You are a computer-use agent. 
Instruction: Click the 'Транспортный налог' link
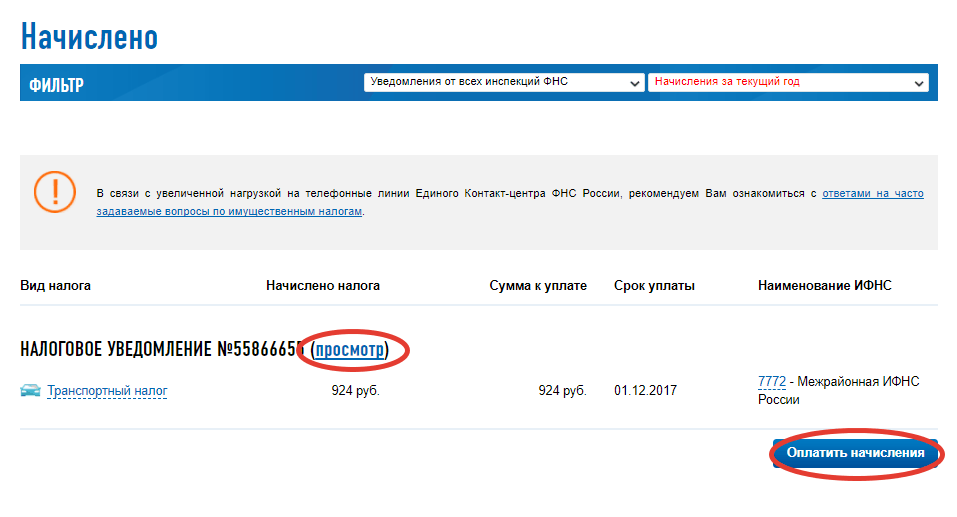[107, 391]
